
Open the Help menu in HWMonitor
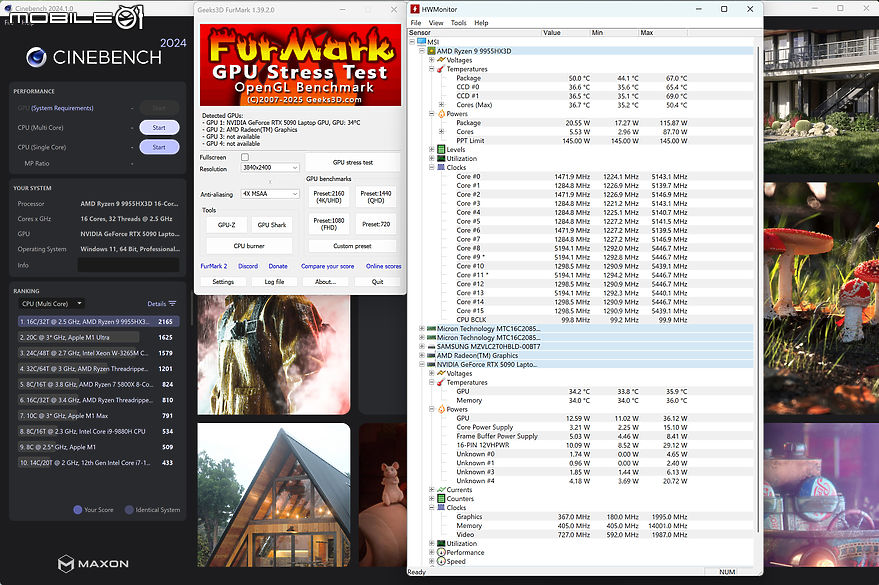(x=482, y=23)
